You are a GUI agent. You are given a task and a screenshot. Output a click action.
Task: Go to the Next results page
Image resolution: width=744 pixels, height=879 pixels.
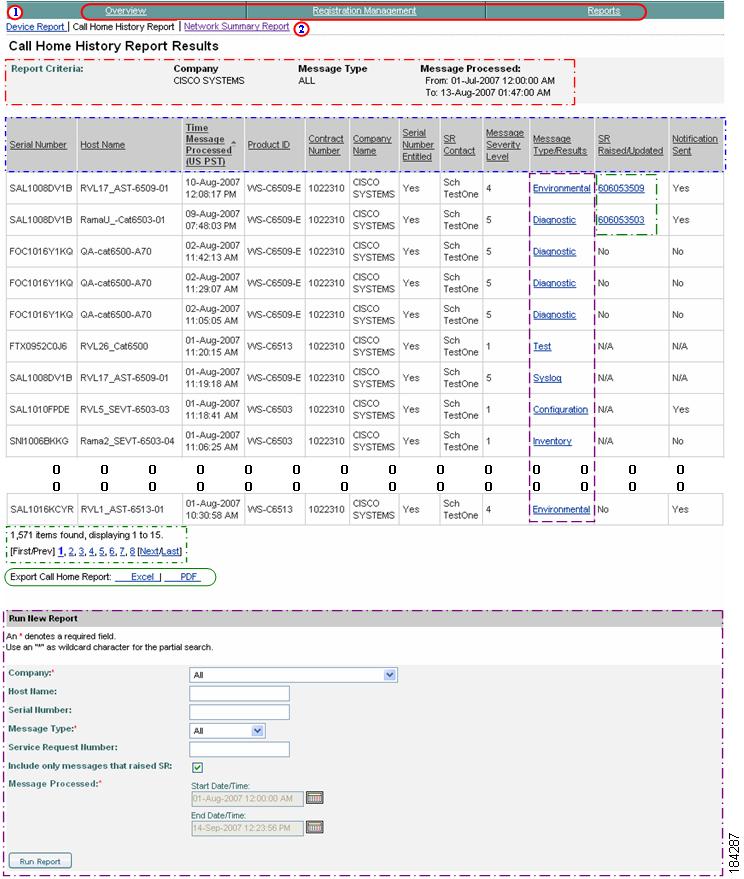(149, 552)
